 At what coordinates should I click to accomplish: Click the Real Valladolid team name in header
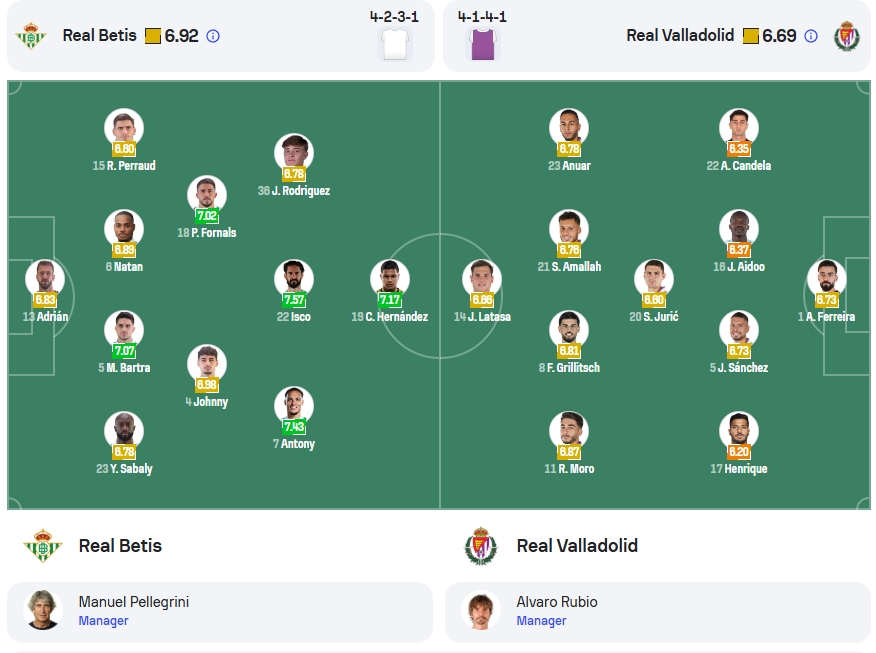(680, 36)
